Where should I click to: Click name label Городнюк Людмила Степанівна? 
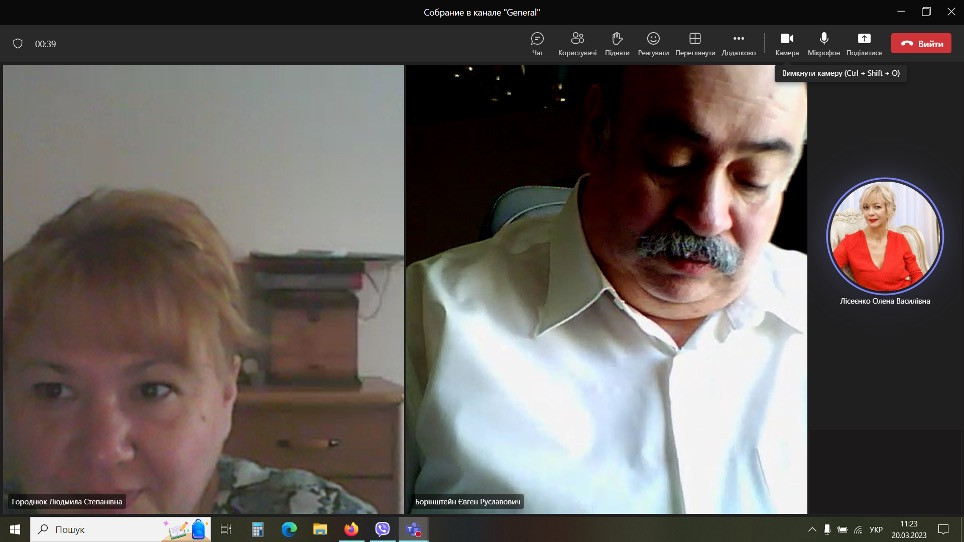[x=67, y=501]
